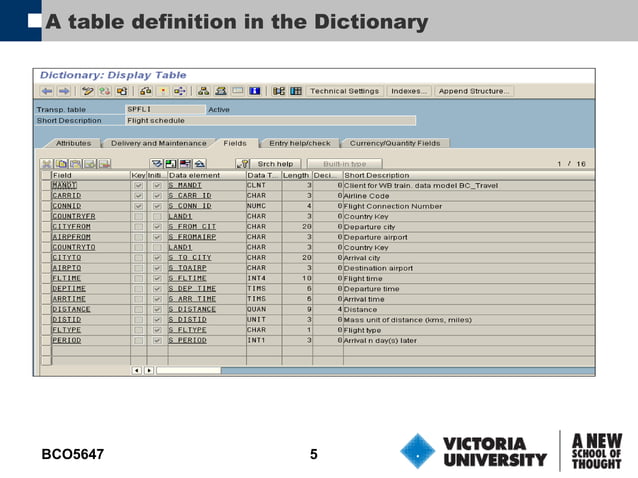Select the row selector for CARRID
Image resolution: width=638 pixels, height=478 pixels.
point(45,196)
